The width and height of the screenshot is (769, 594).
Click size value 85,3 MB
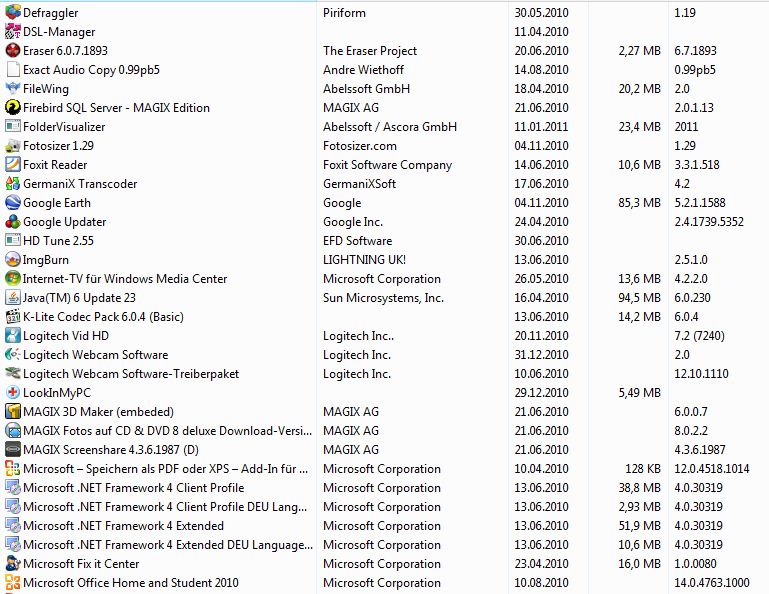(x=639, y=203)
